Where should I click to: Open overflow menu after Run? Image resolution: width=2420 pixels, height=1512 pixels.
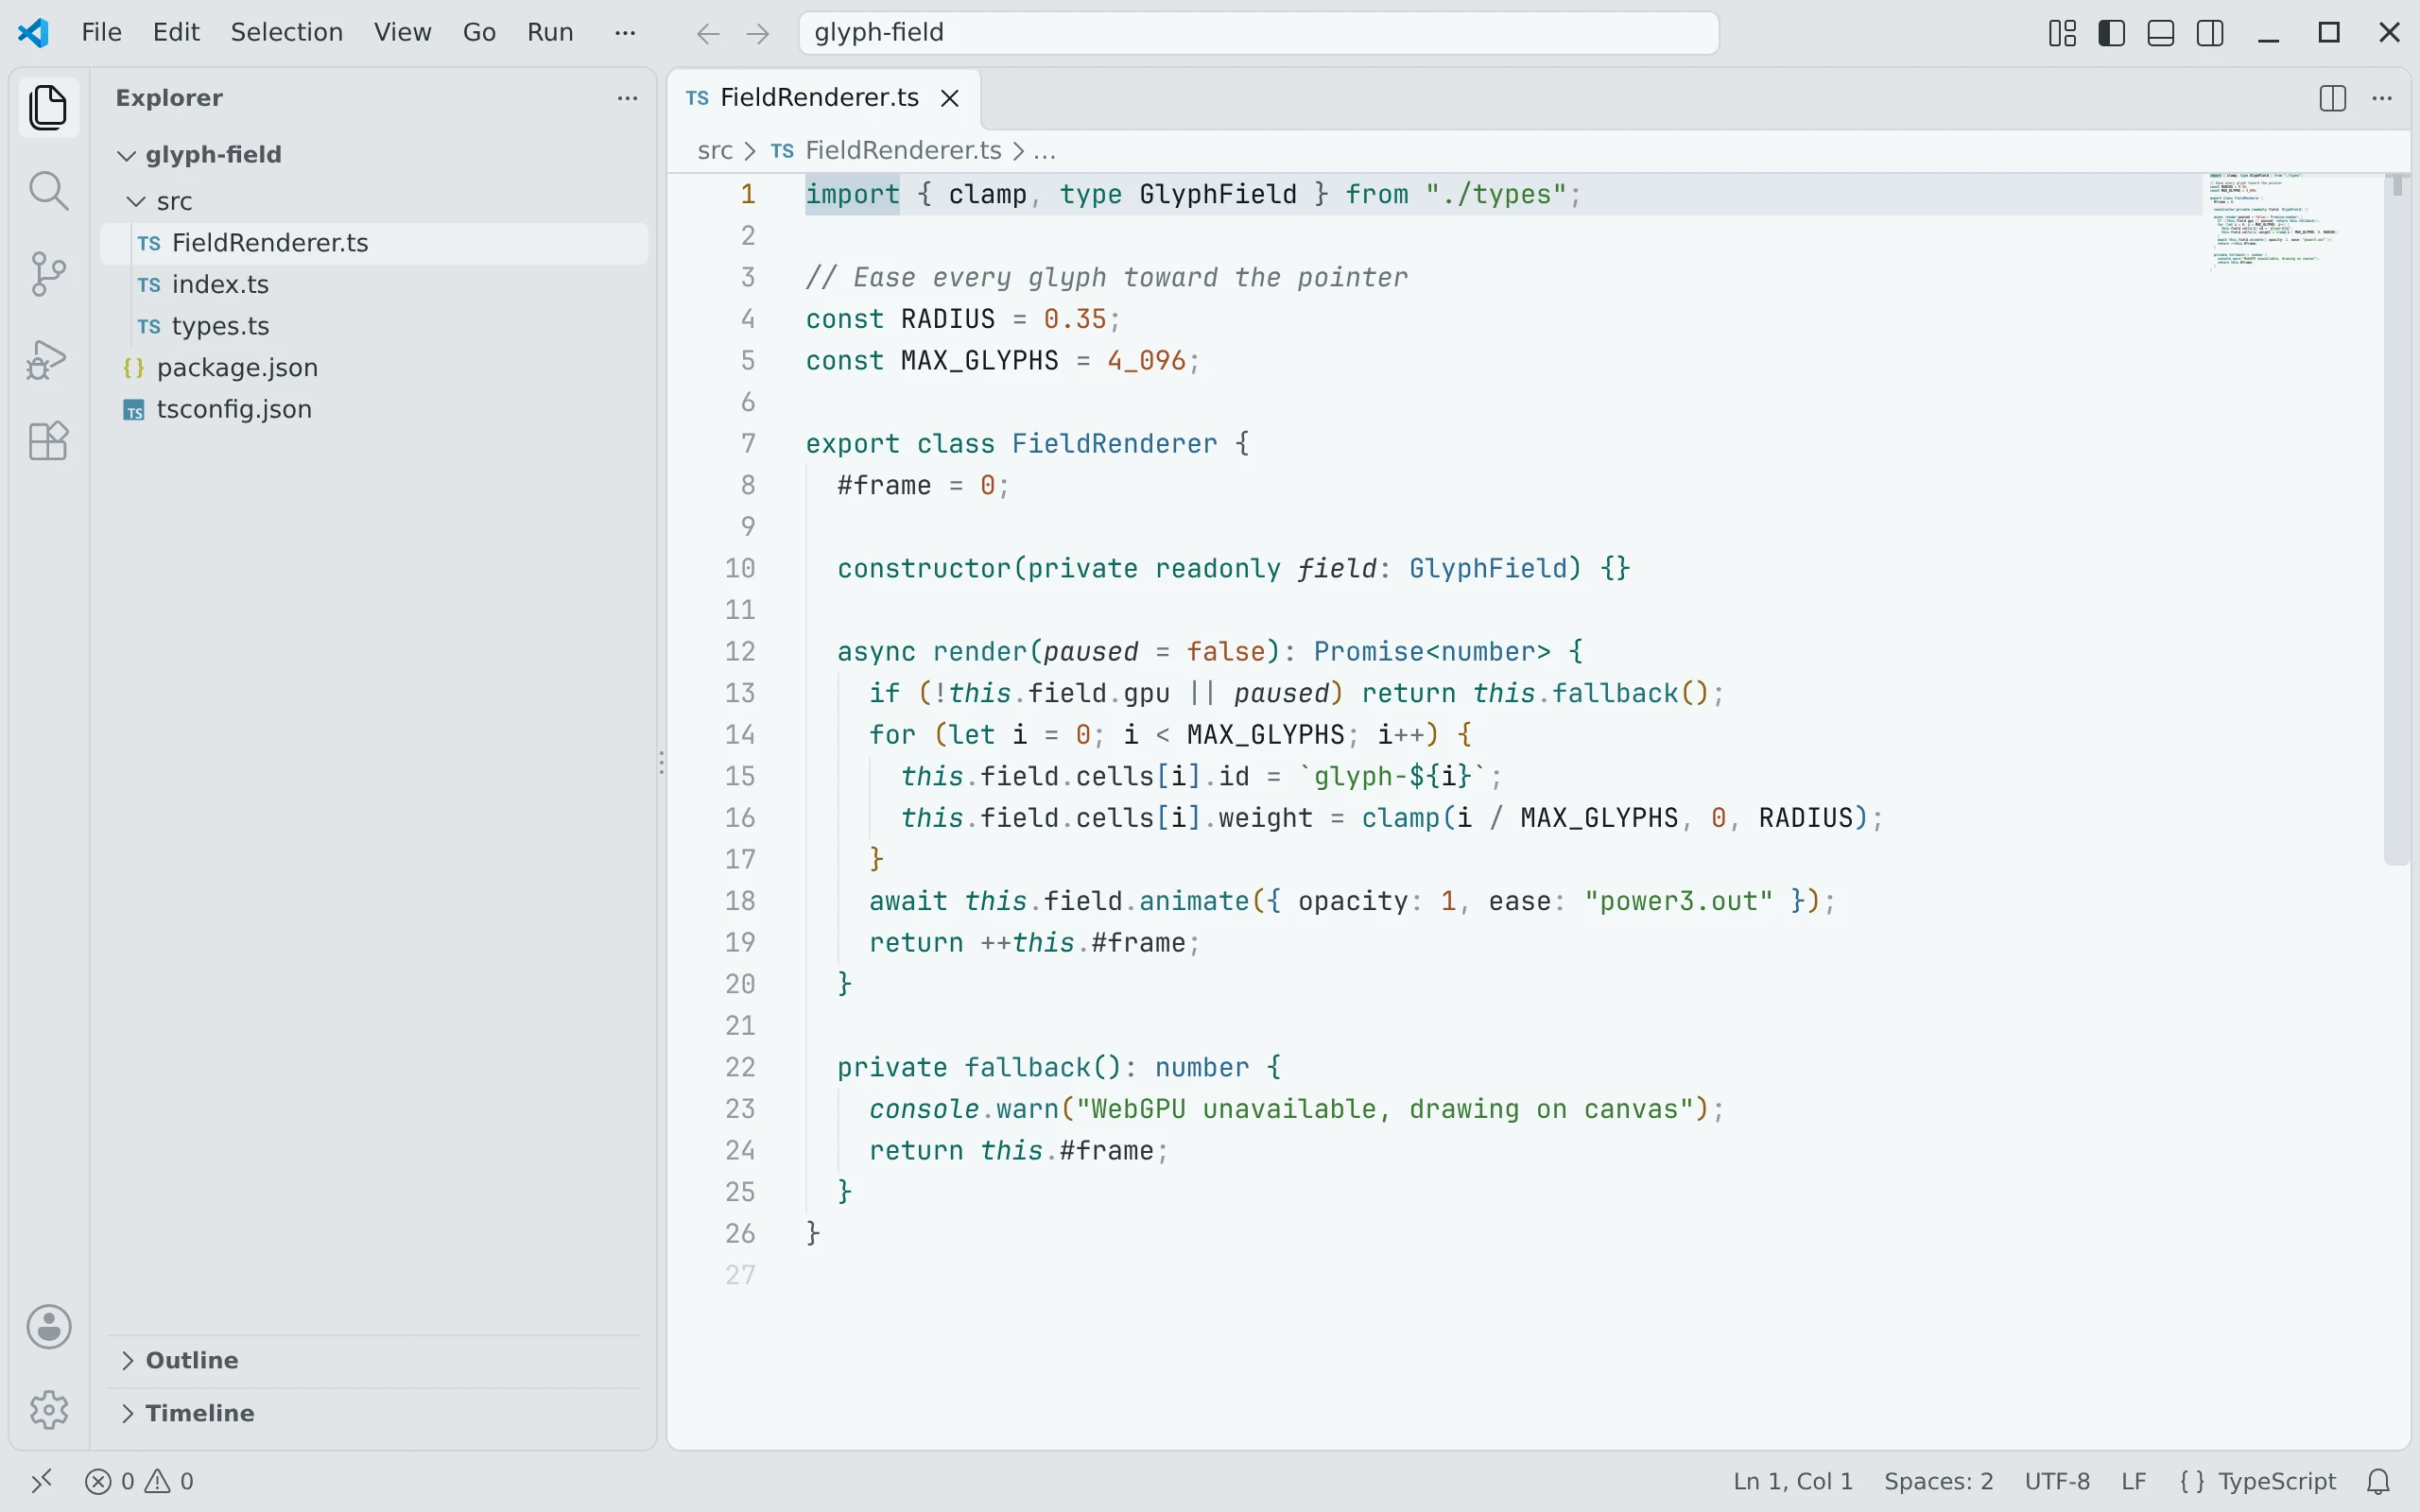point(625,33)
